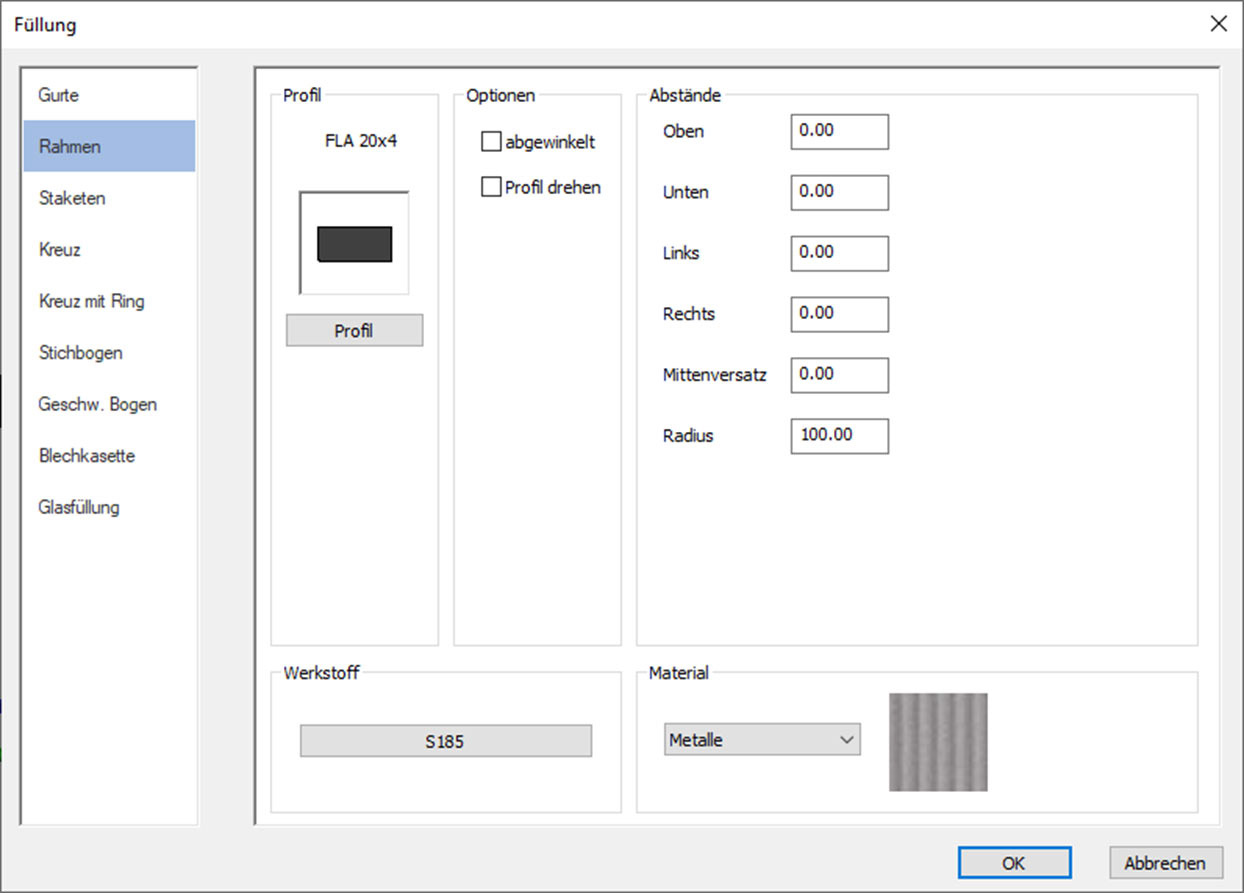
Task: Click the FLA 20x4 profile preview
Action: click(354, 243)
